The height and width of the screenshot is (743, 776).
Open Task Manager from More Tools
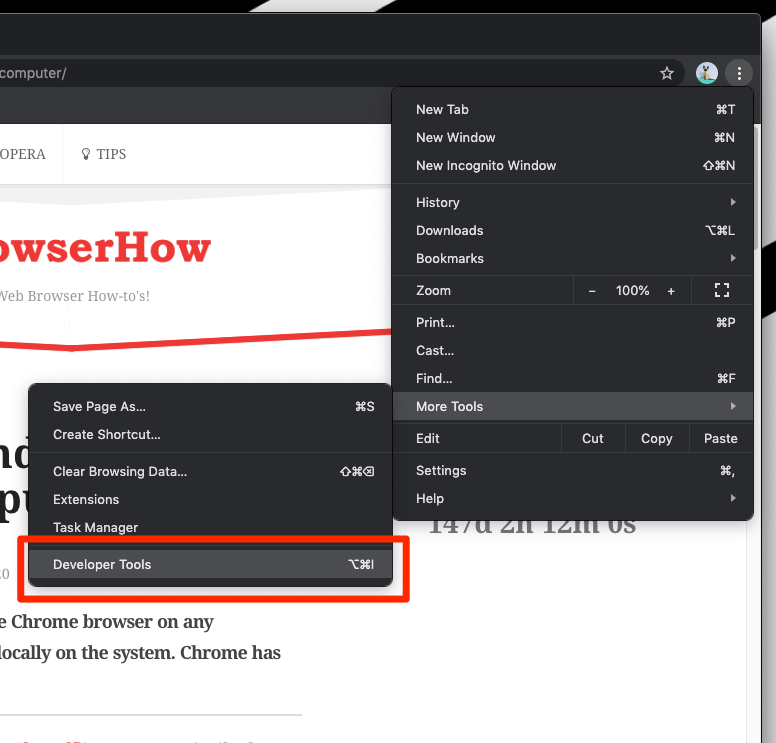[211, 528]
